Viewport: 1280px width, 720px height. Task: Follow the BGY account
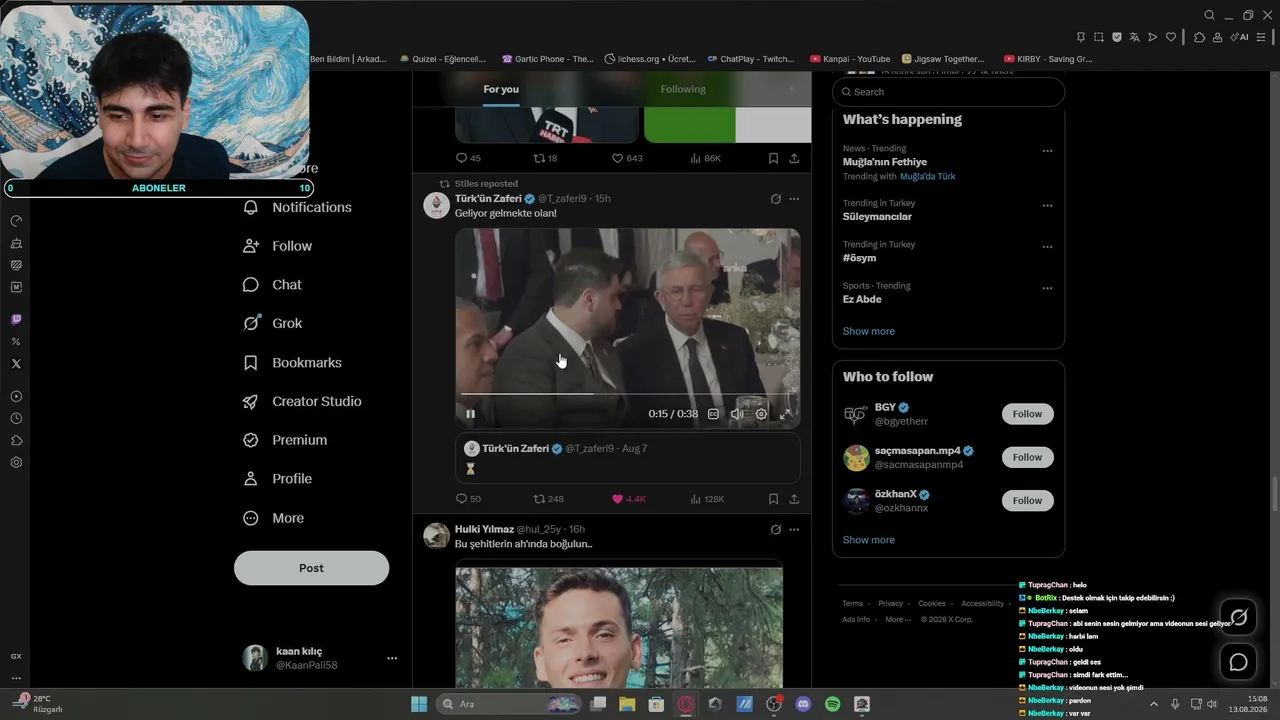1027,414
